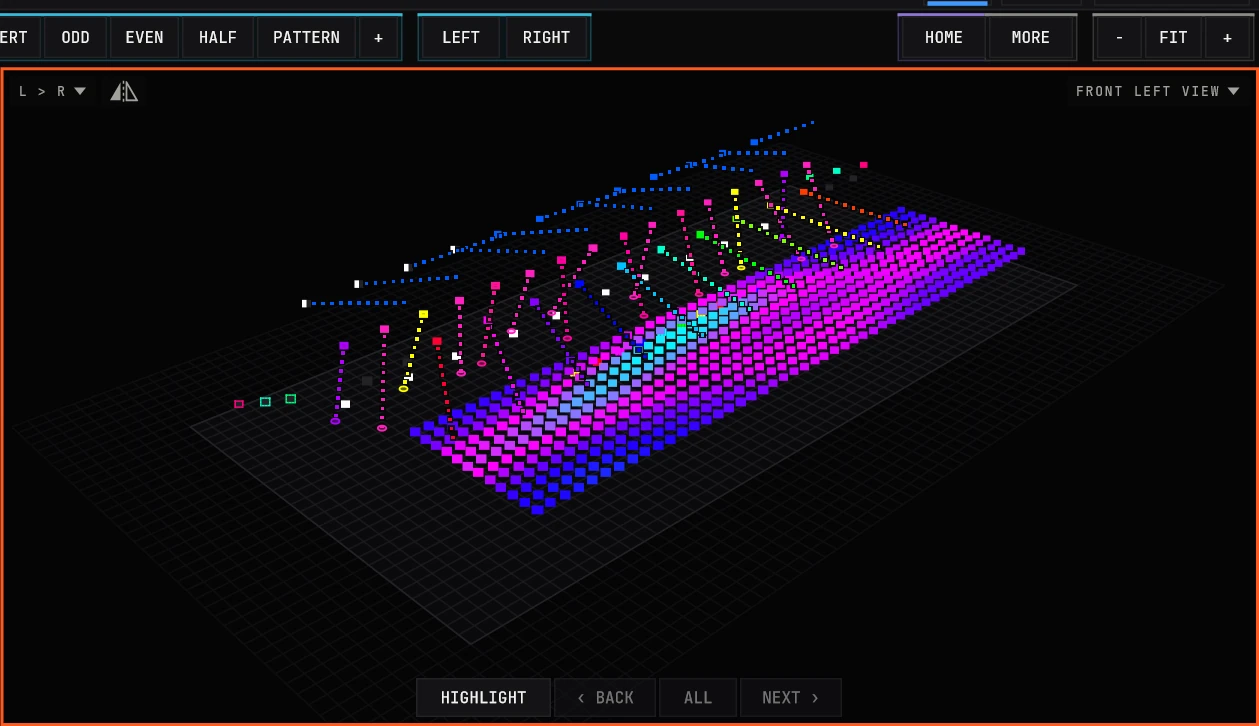Select ODD fixtures
1259x726 pixels.
click(x=76, y=38)
